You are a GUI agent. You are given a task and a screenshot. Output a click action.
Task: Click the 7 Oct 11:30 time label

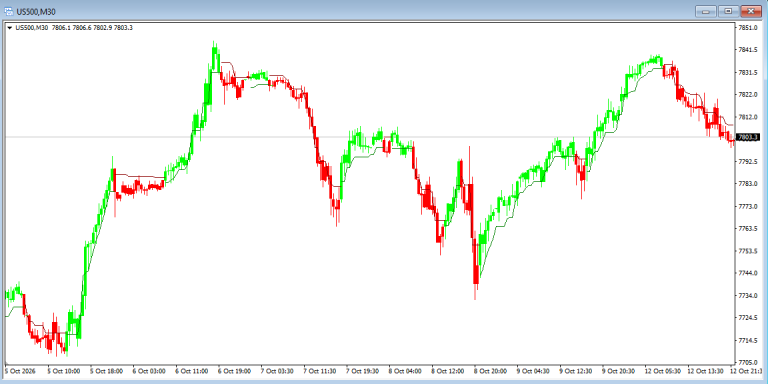pos(319,371)
